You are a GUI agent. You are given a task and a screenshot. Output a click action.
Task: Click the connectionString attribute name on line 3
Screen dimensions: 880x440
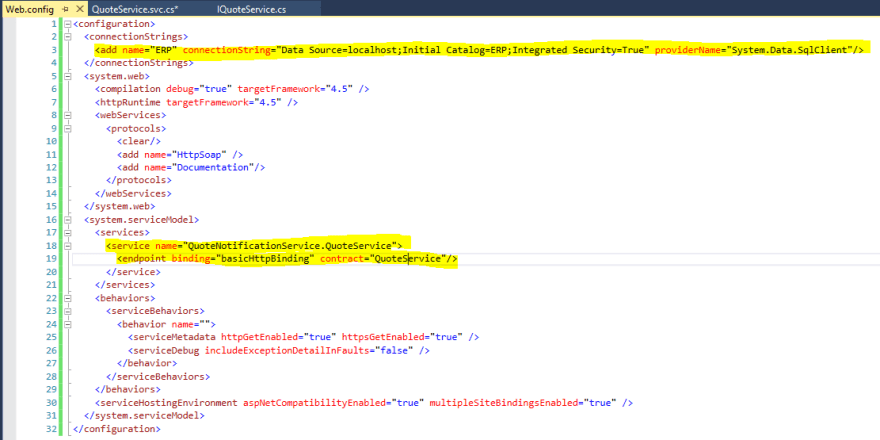(227, 50)
